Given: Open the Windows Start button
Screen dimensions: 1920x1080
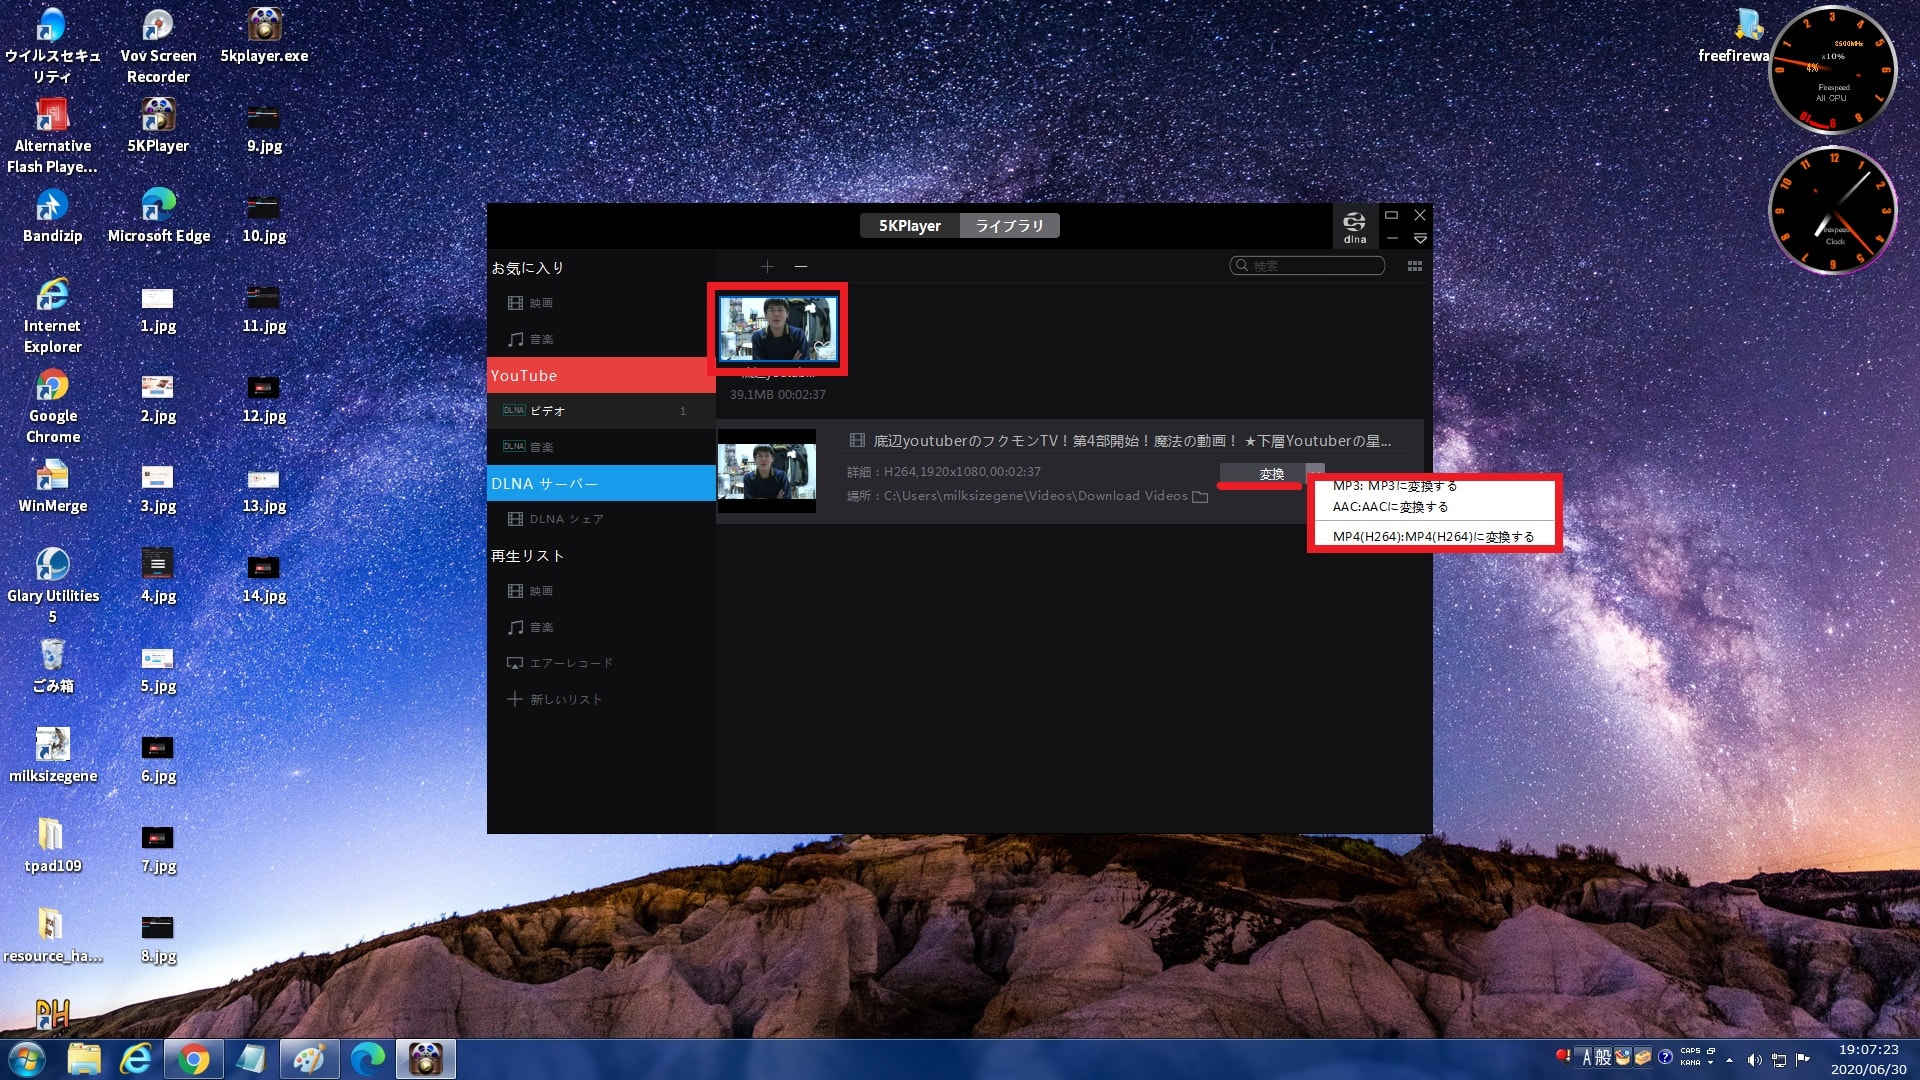Looking at the screenshot, I should click(27, 1059).
